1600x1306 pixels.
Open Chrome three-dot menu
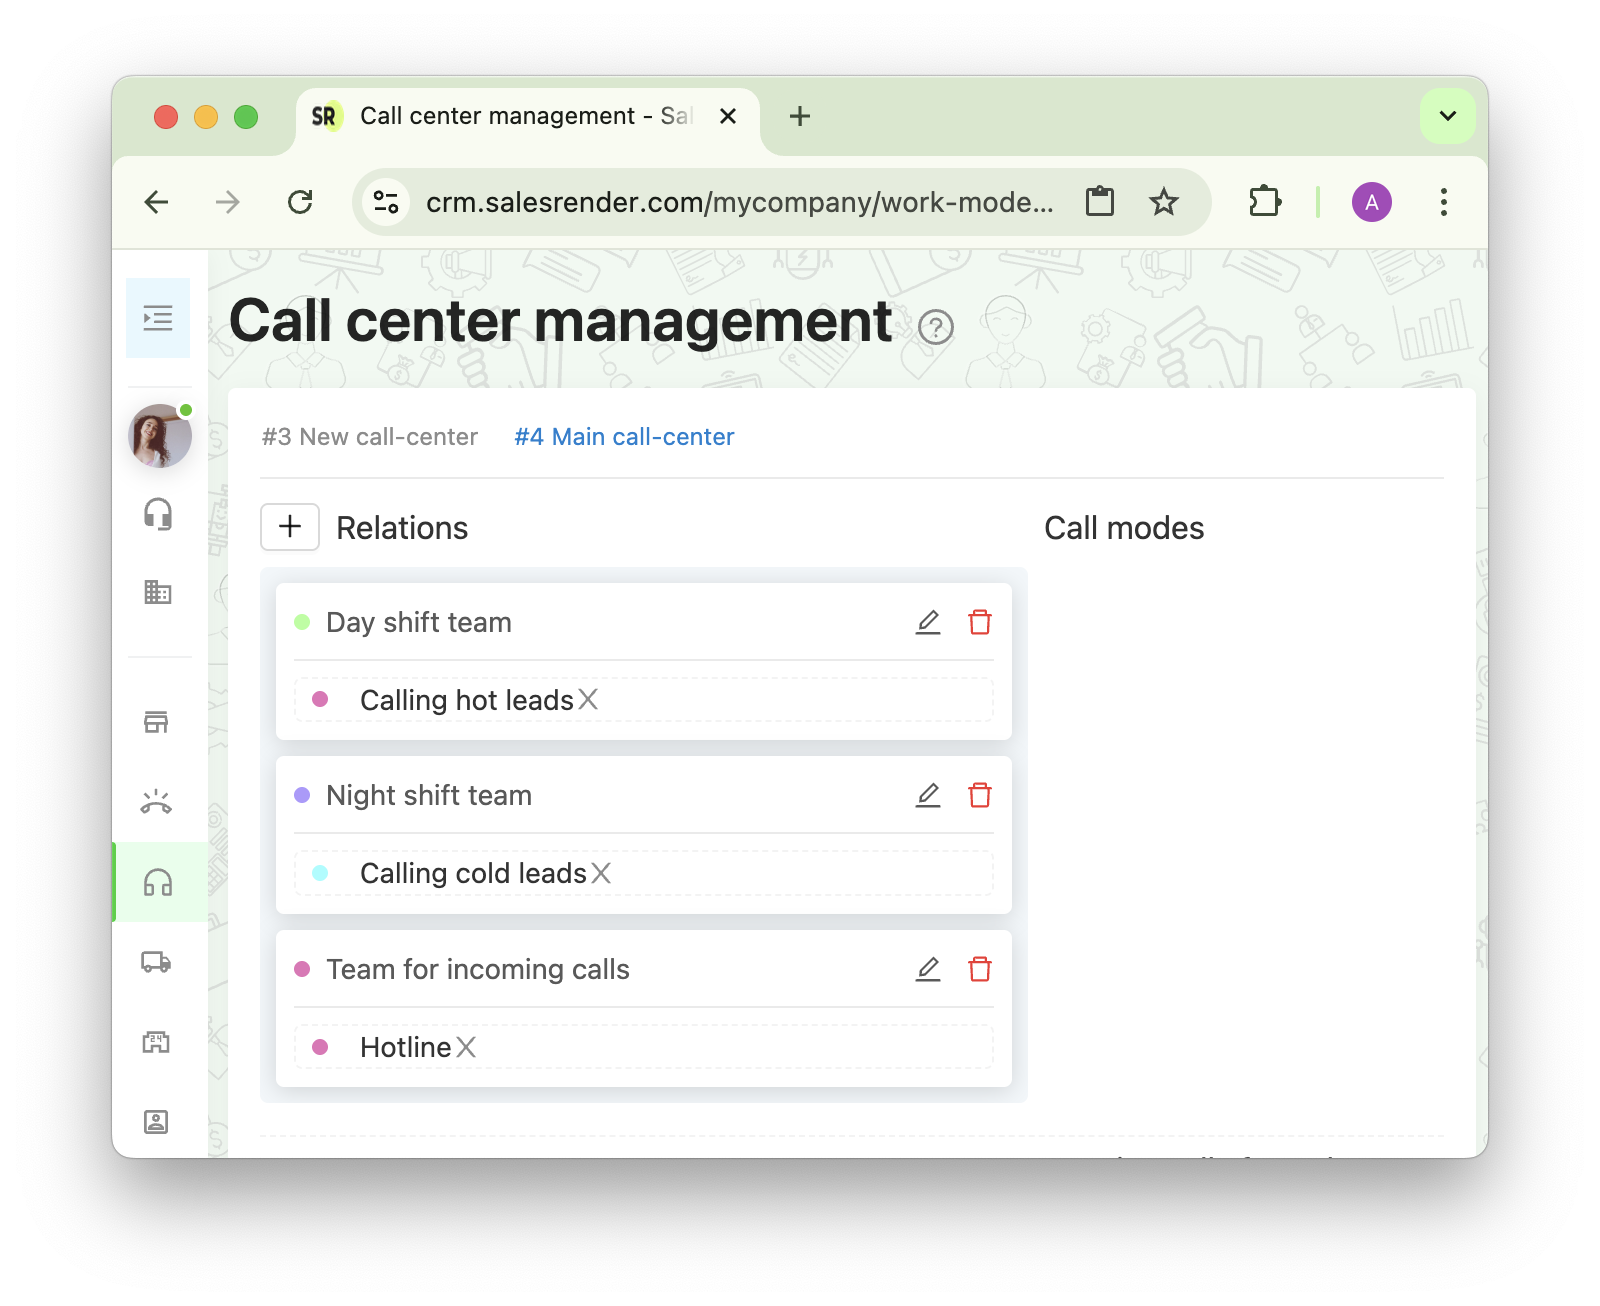(x=1443, y=202)
